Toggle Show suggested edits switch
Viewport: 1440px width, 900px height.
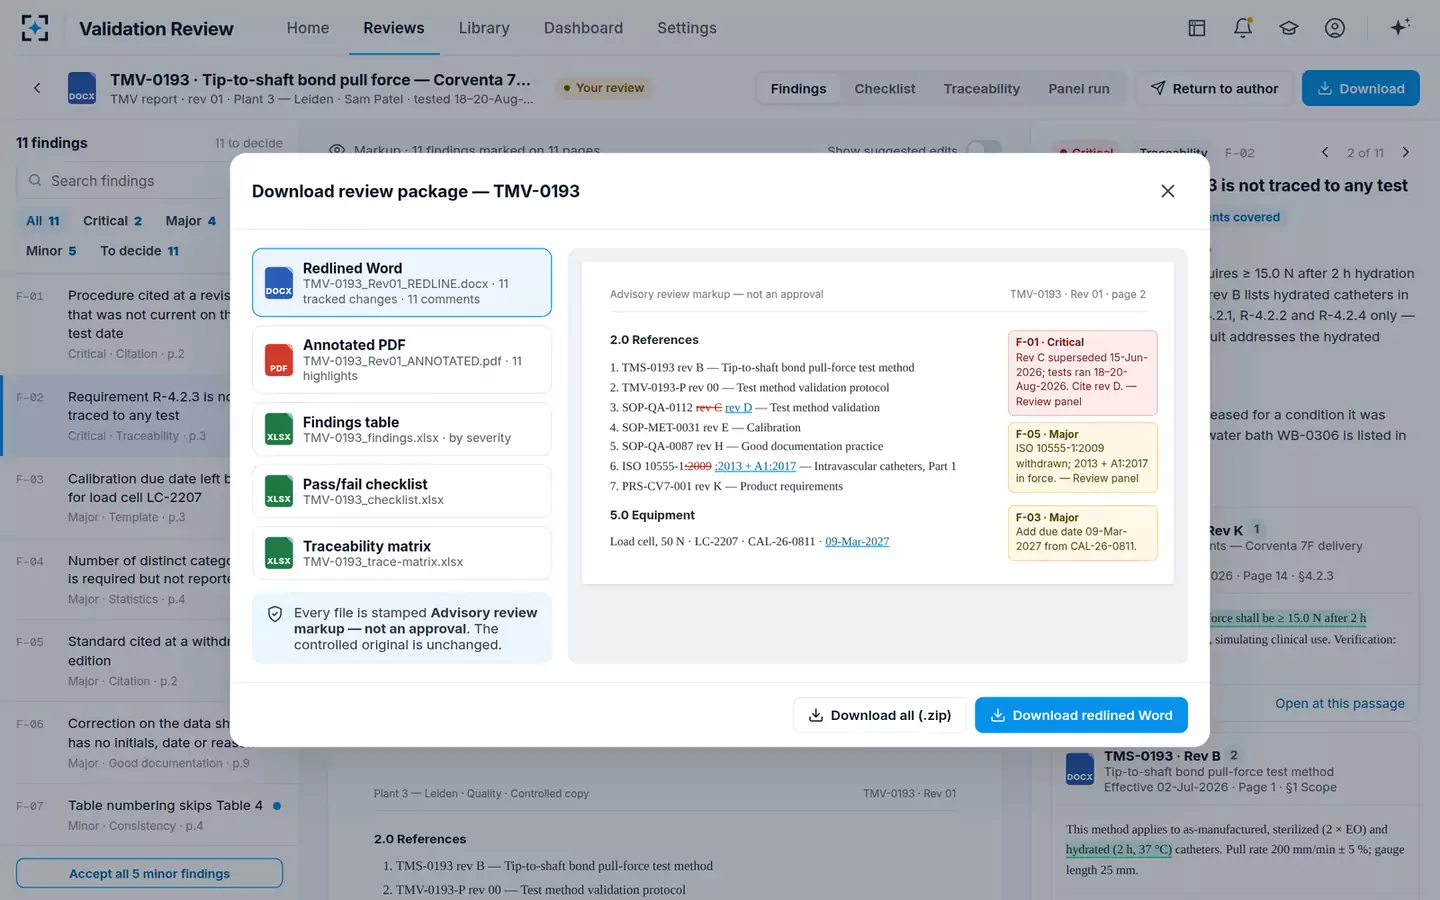tap(984, 149)
